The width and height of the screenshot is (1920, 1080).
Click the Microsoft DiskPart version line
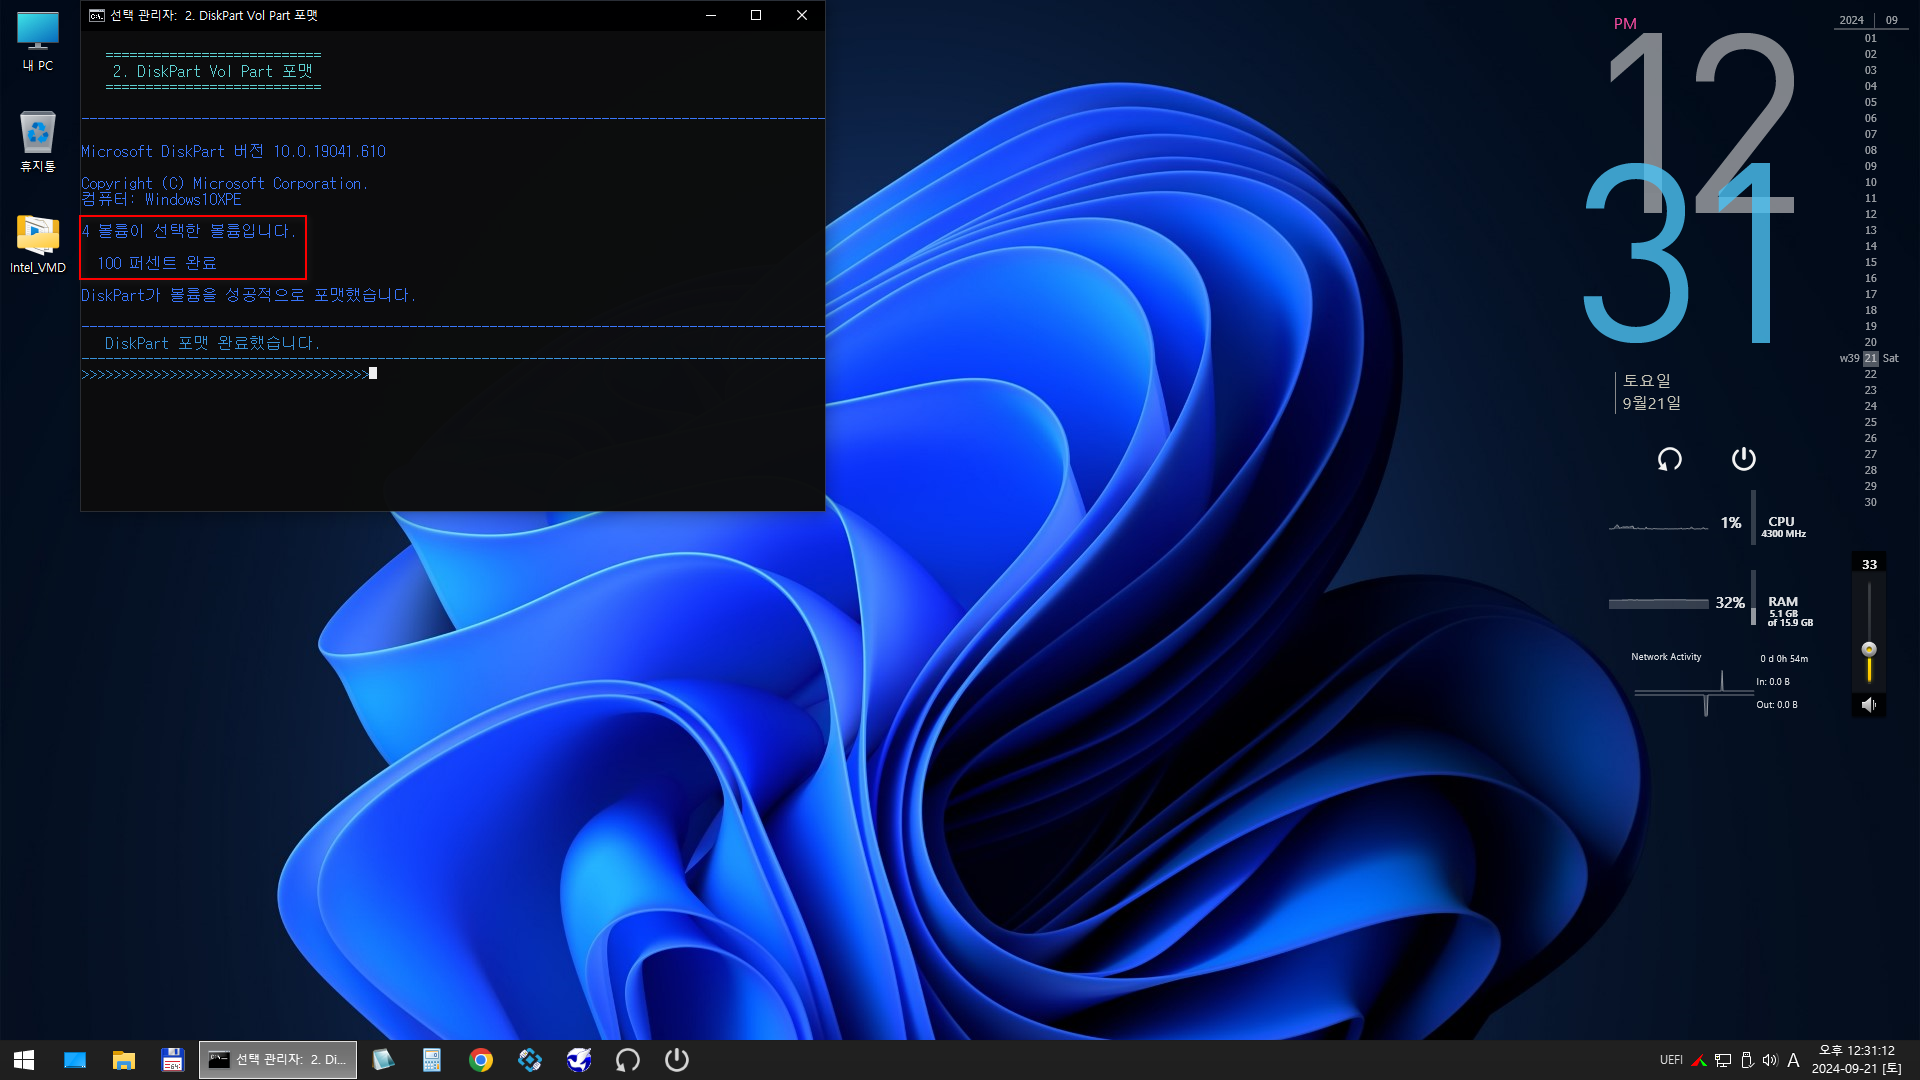[x=233, y=151]
